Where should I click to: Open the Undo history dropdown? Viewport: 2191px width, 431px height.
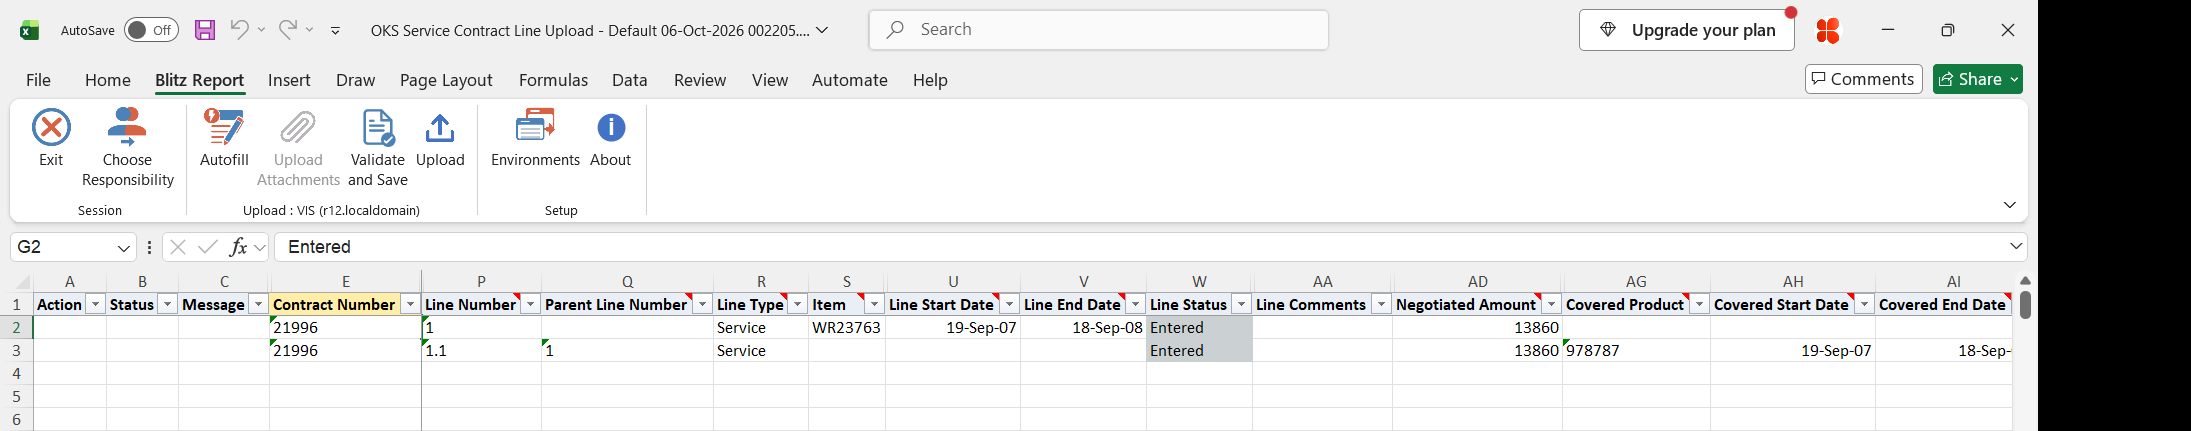(x=261, y=30)
